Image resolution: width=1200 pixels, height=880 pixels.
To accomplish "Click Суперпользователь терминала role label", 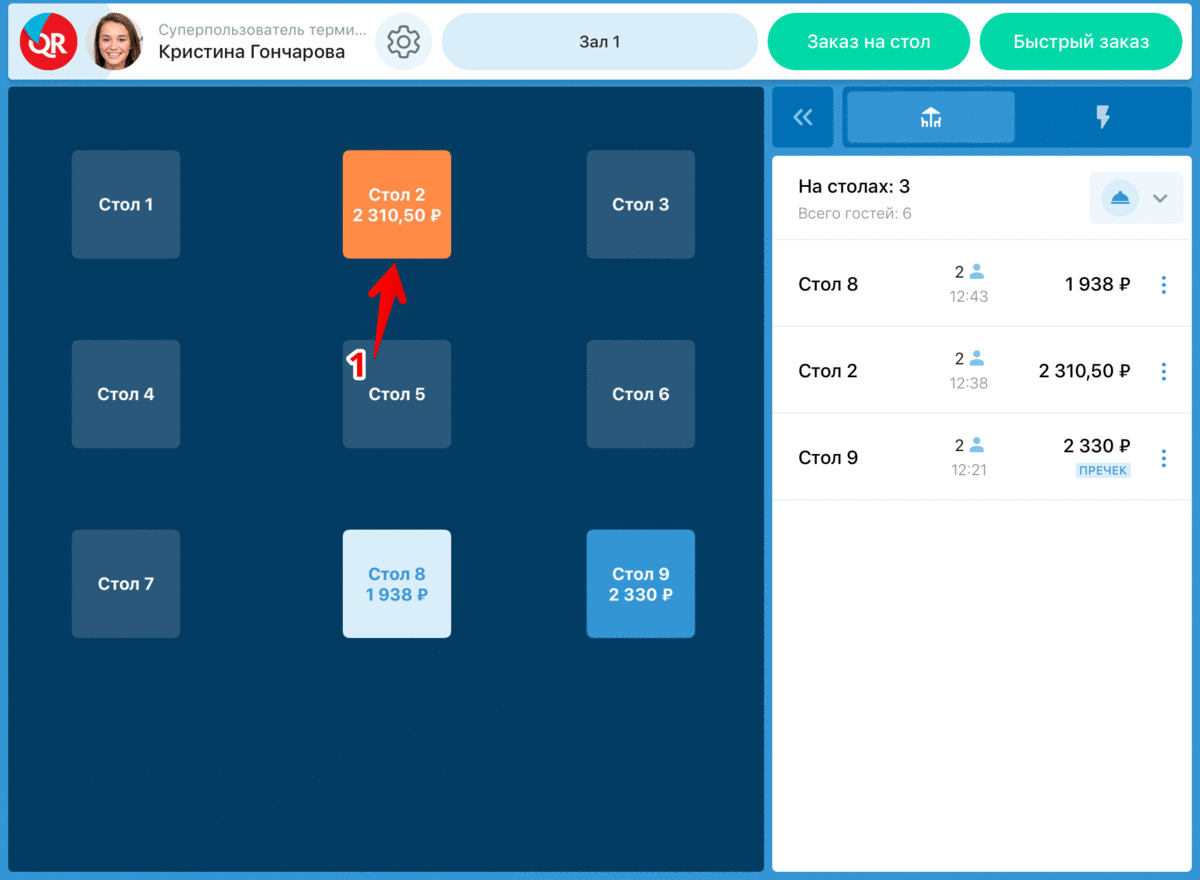I will pos(262,30).
